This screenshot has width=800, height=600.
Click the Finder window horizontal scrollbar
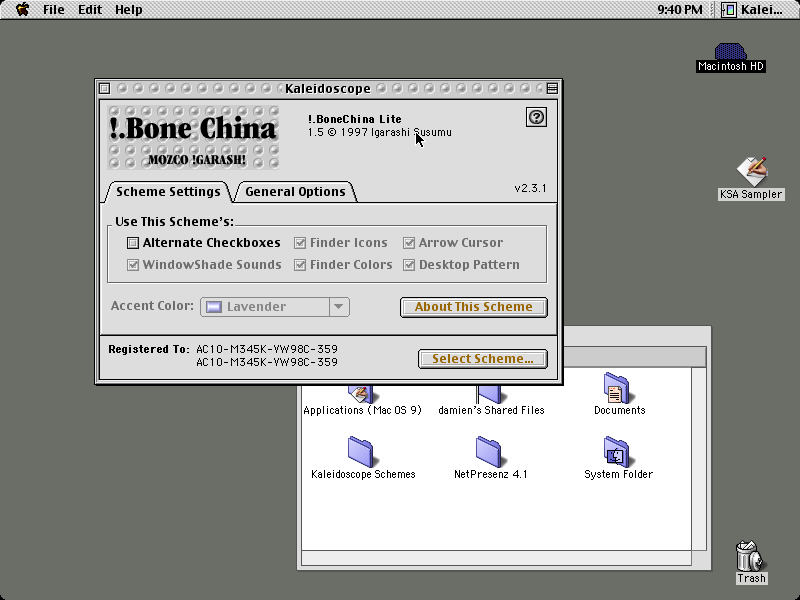[x=496, y=558]
